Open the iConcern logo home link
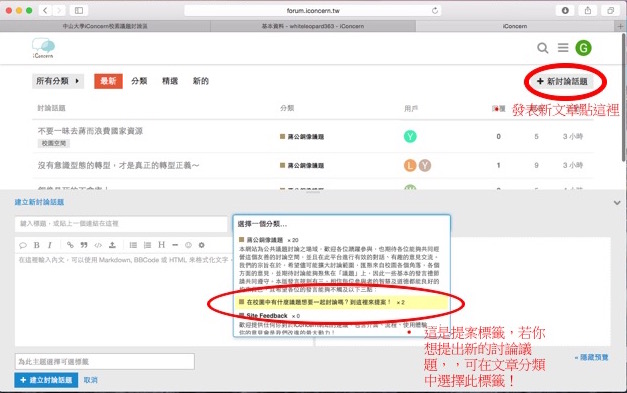 [43, 48]
